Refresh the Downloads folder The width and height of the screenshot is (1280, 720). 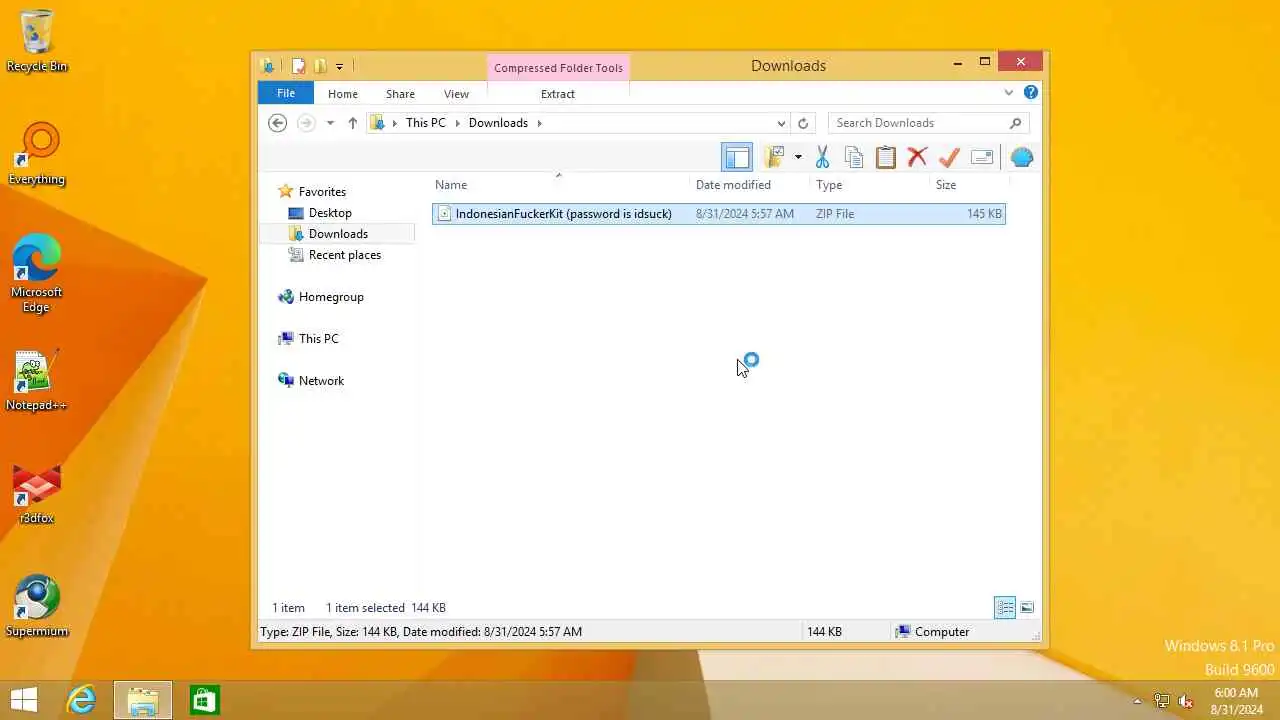coord(803,123)
